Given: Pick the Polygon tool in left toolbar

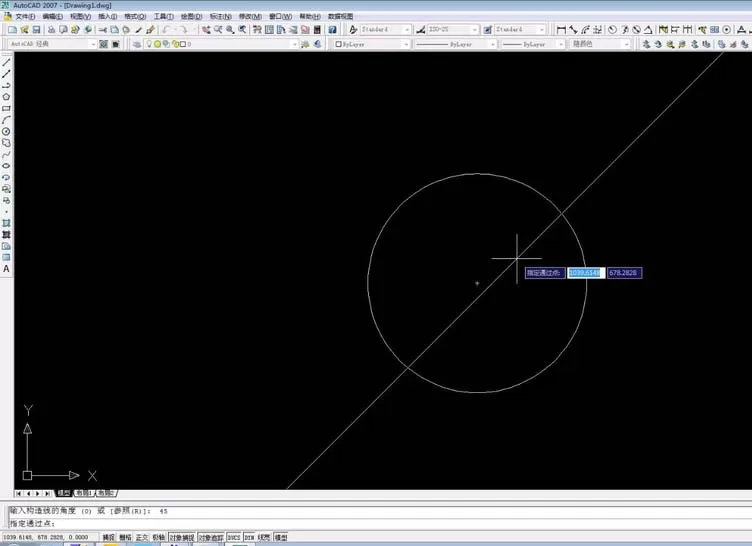Looking at the screenshot, I should 6,97.
